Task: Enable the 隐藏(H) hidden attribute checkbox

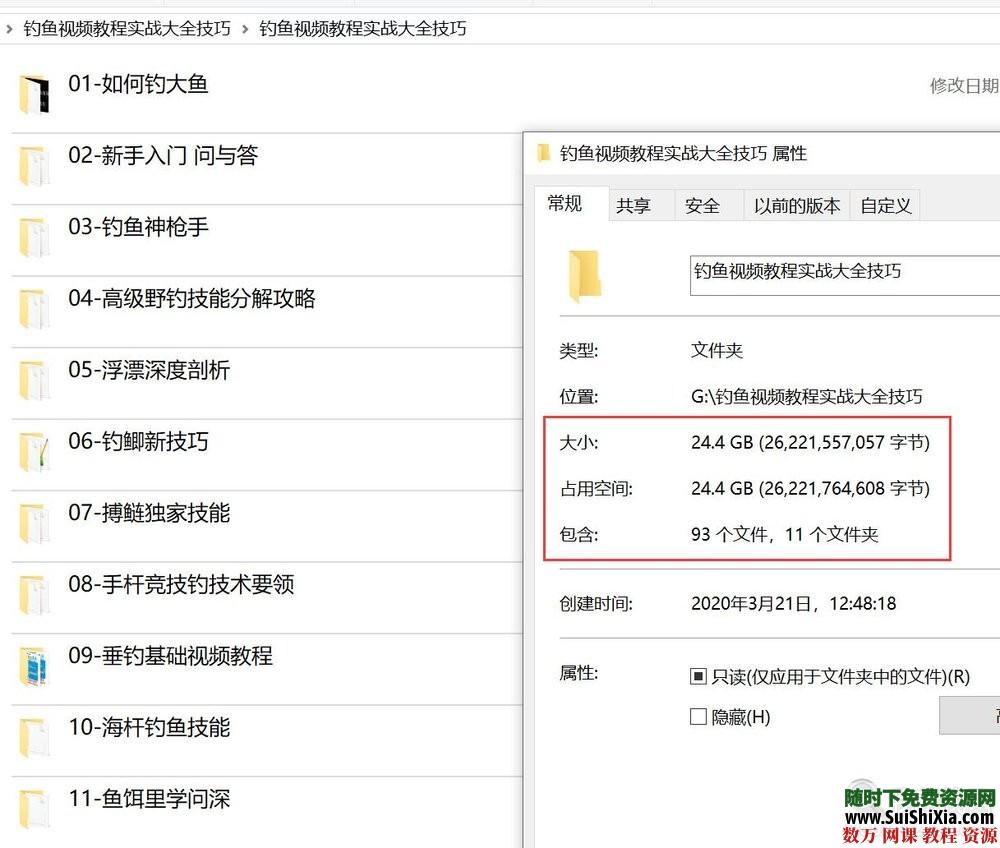Action: click(697, 717)
